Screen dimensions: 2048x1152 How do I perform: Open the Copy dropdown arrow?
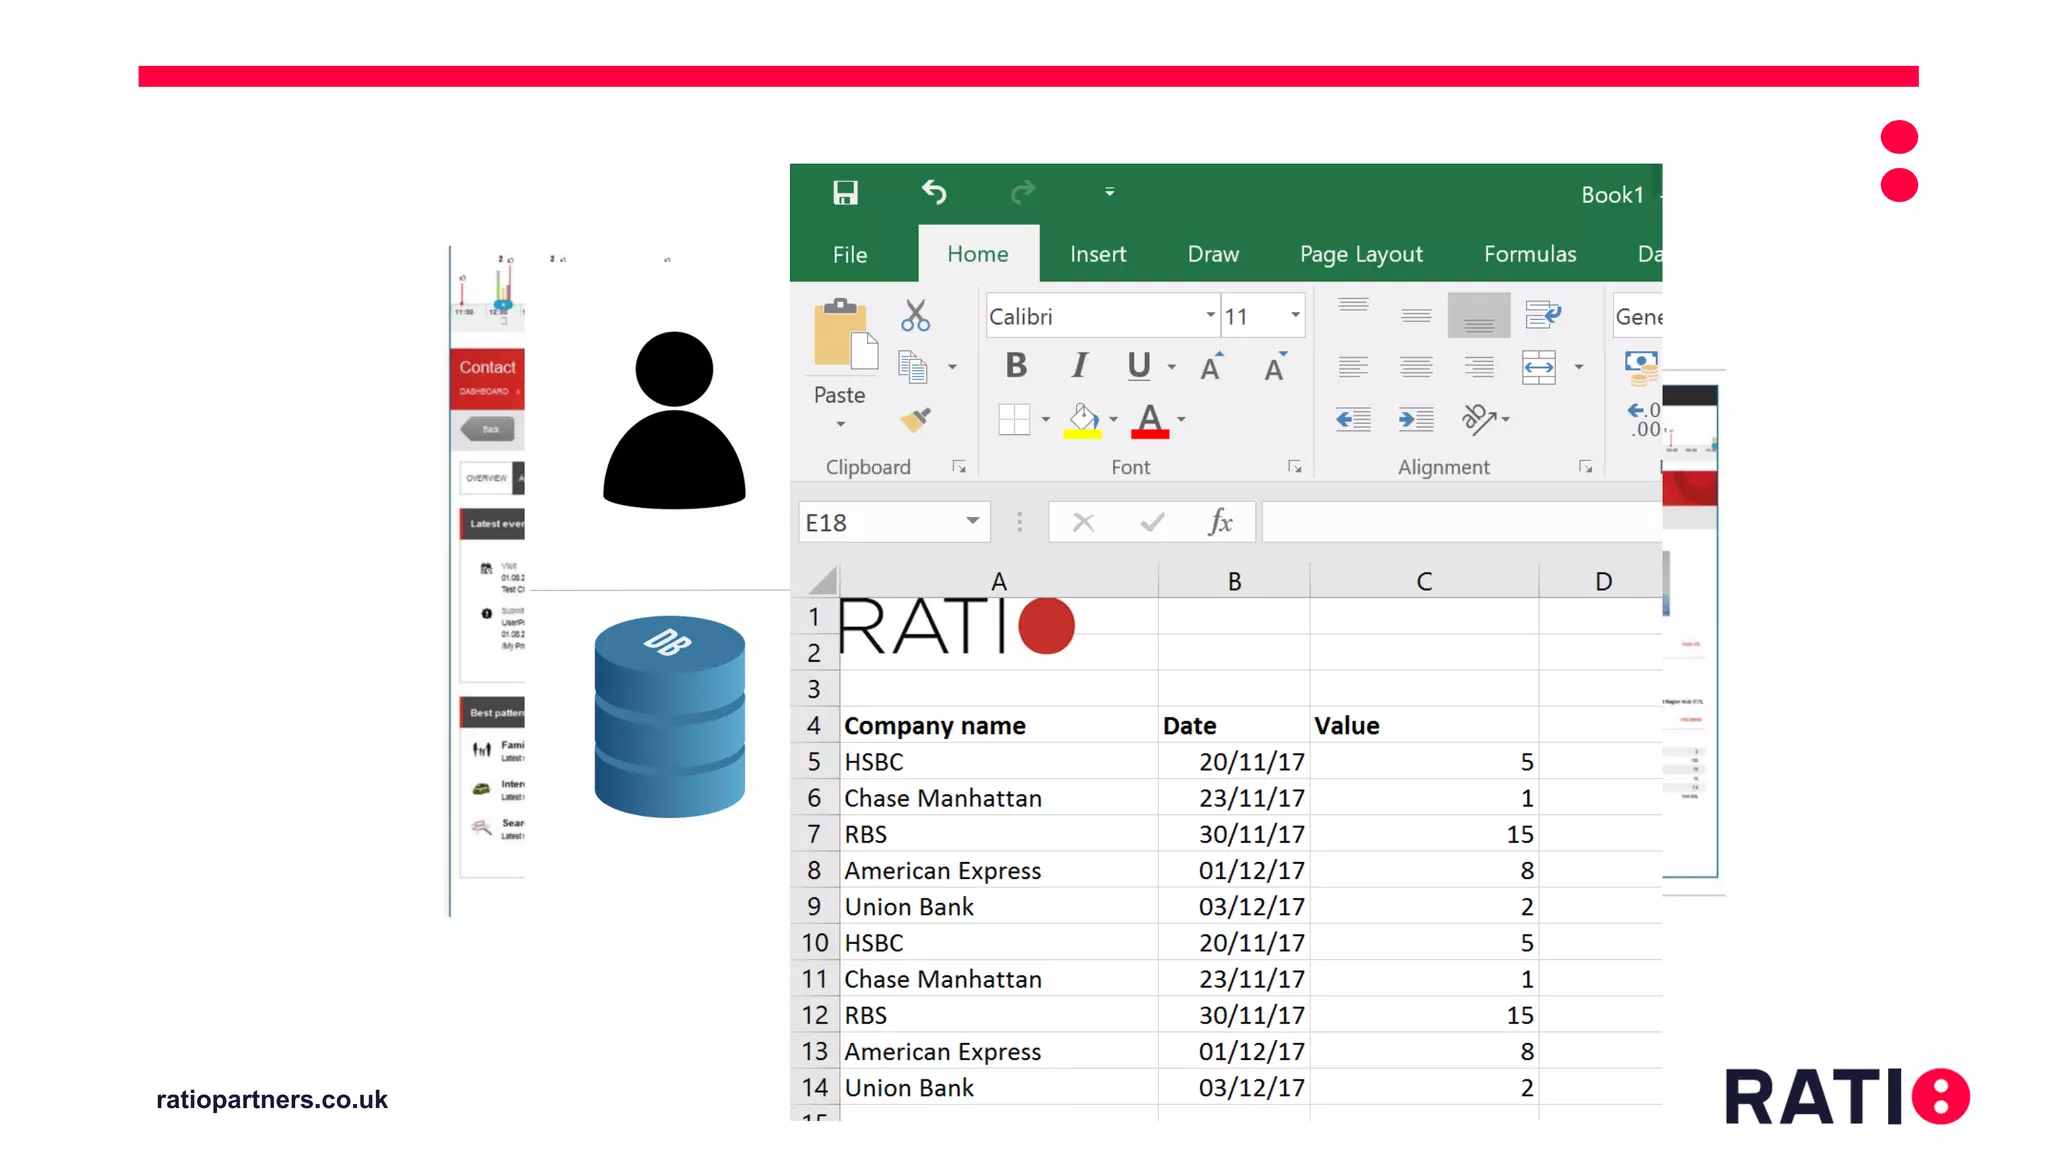(x=952, y=367)
